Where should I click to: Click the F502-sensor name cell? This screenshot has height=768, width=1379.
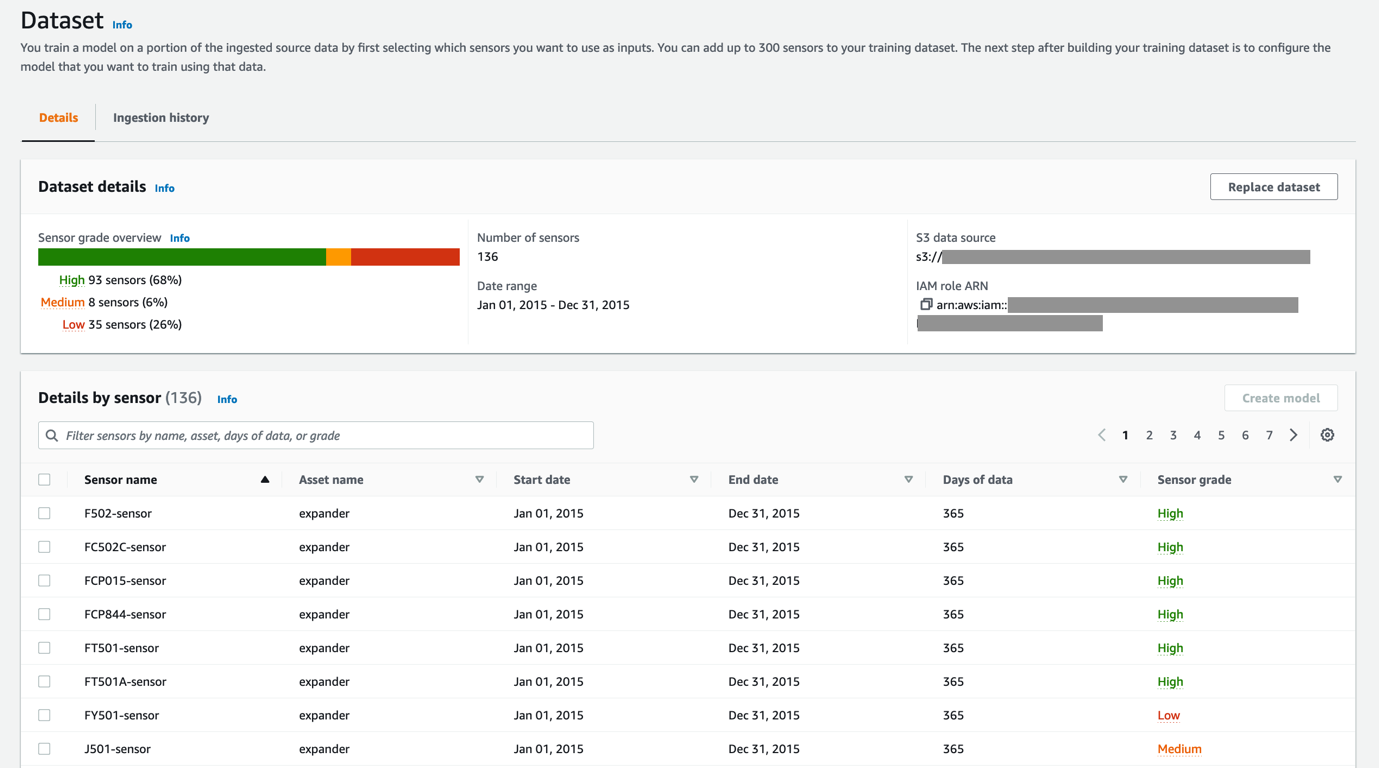[118, 513]
